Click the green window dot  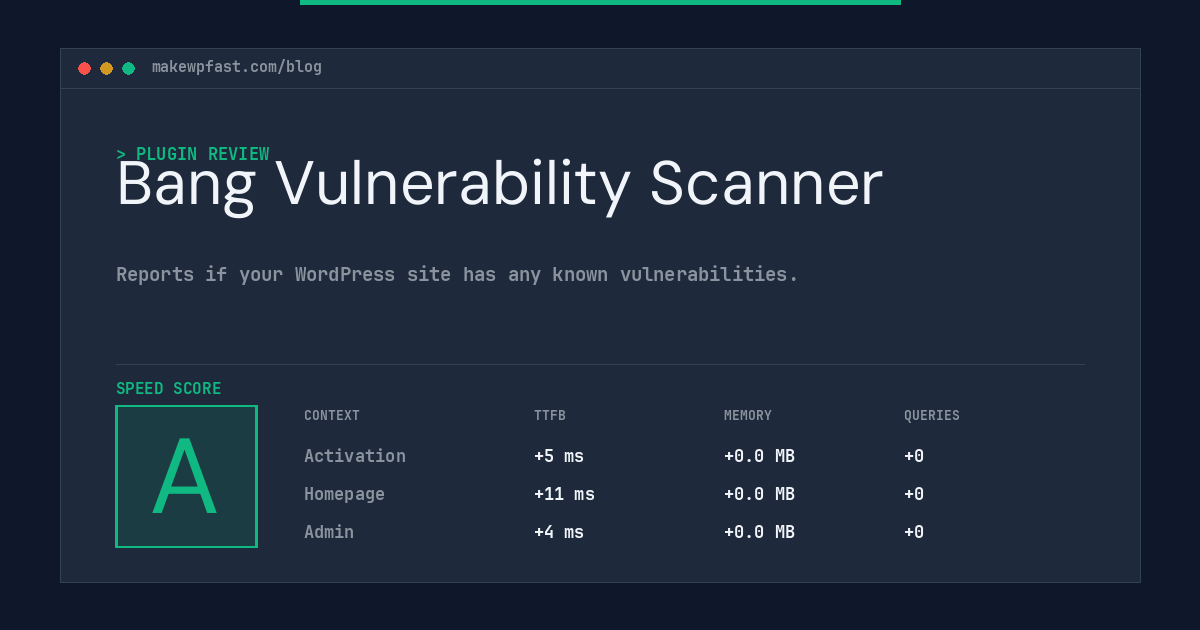point(128,68)
